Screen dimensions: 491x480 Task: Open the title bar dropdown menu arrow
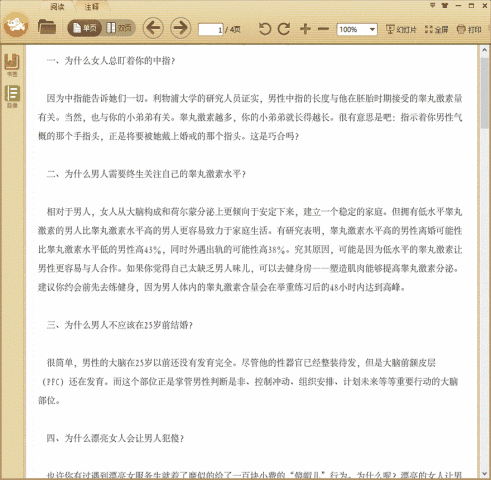432,5
